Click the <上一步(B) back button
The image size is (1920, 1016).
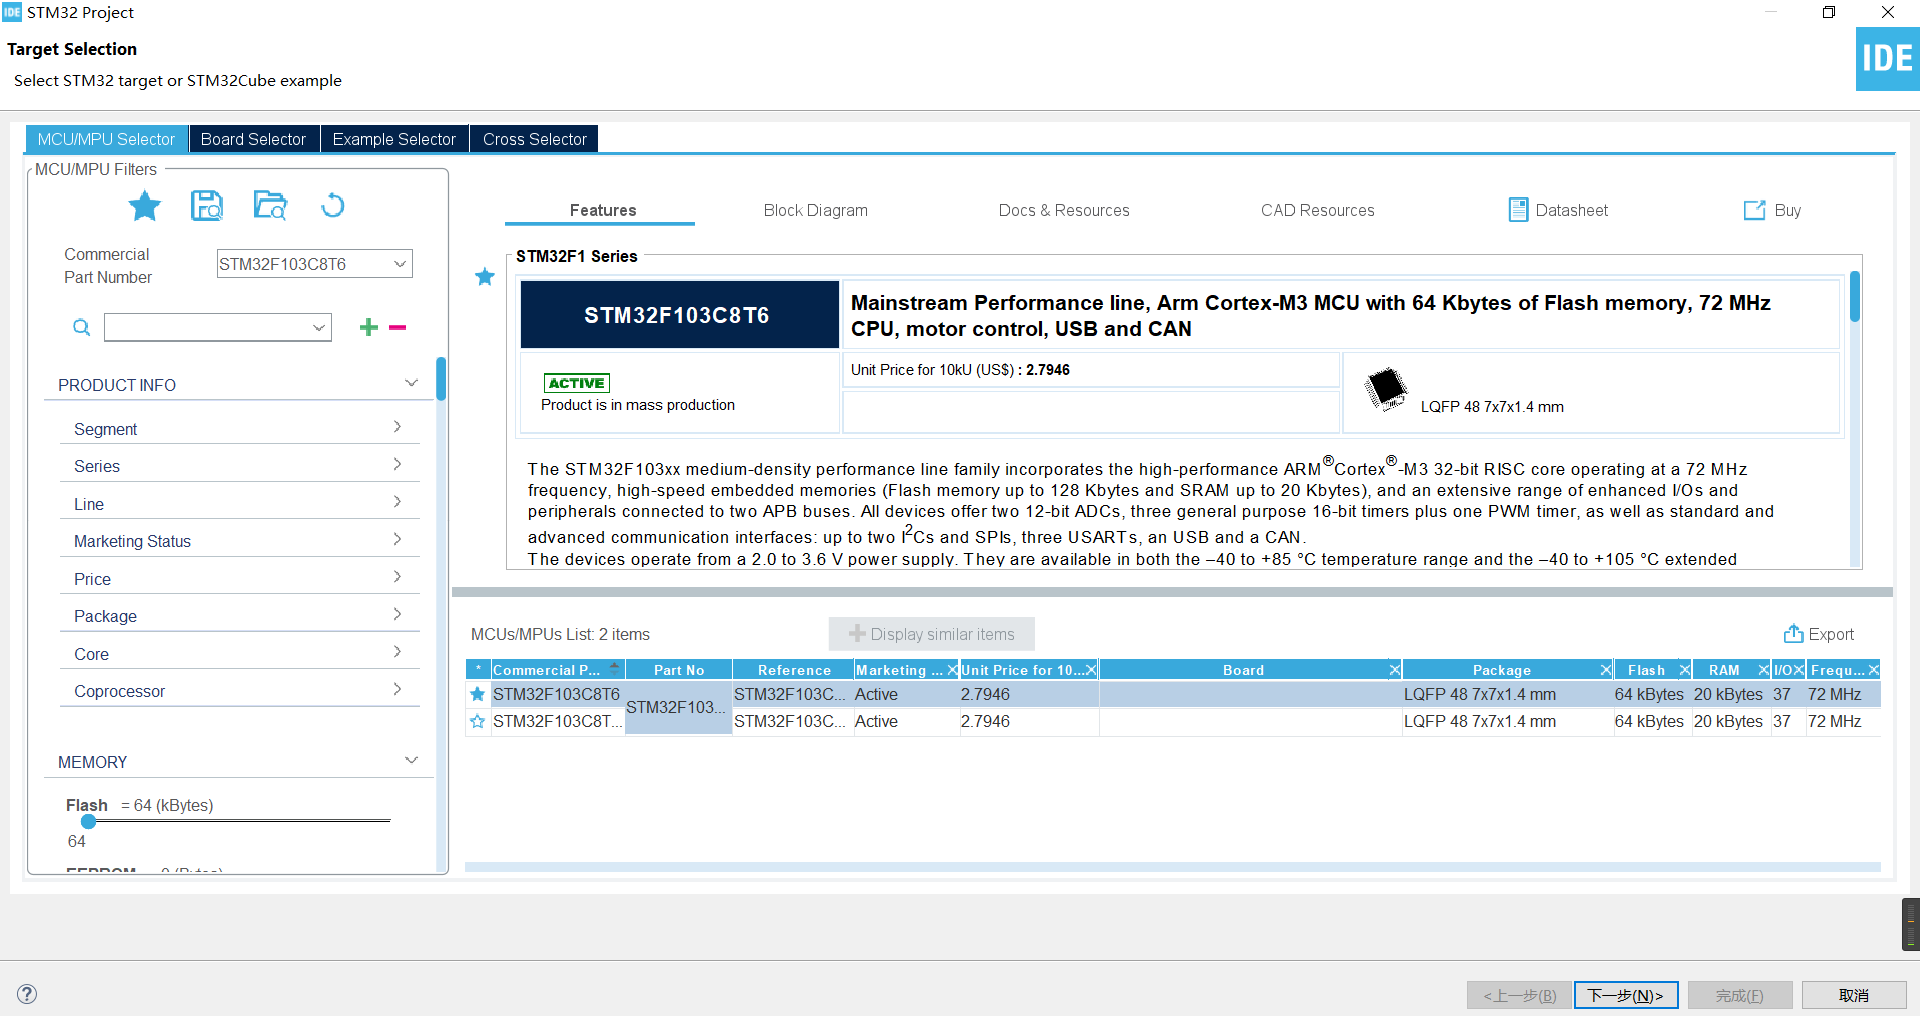click(1520, 995)
